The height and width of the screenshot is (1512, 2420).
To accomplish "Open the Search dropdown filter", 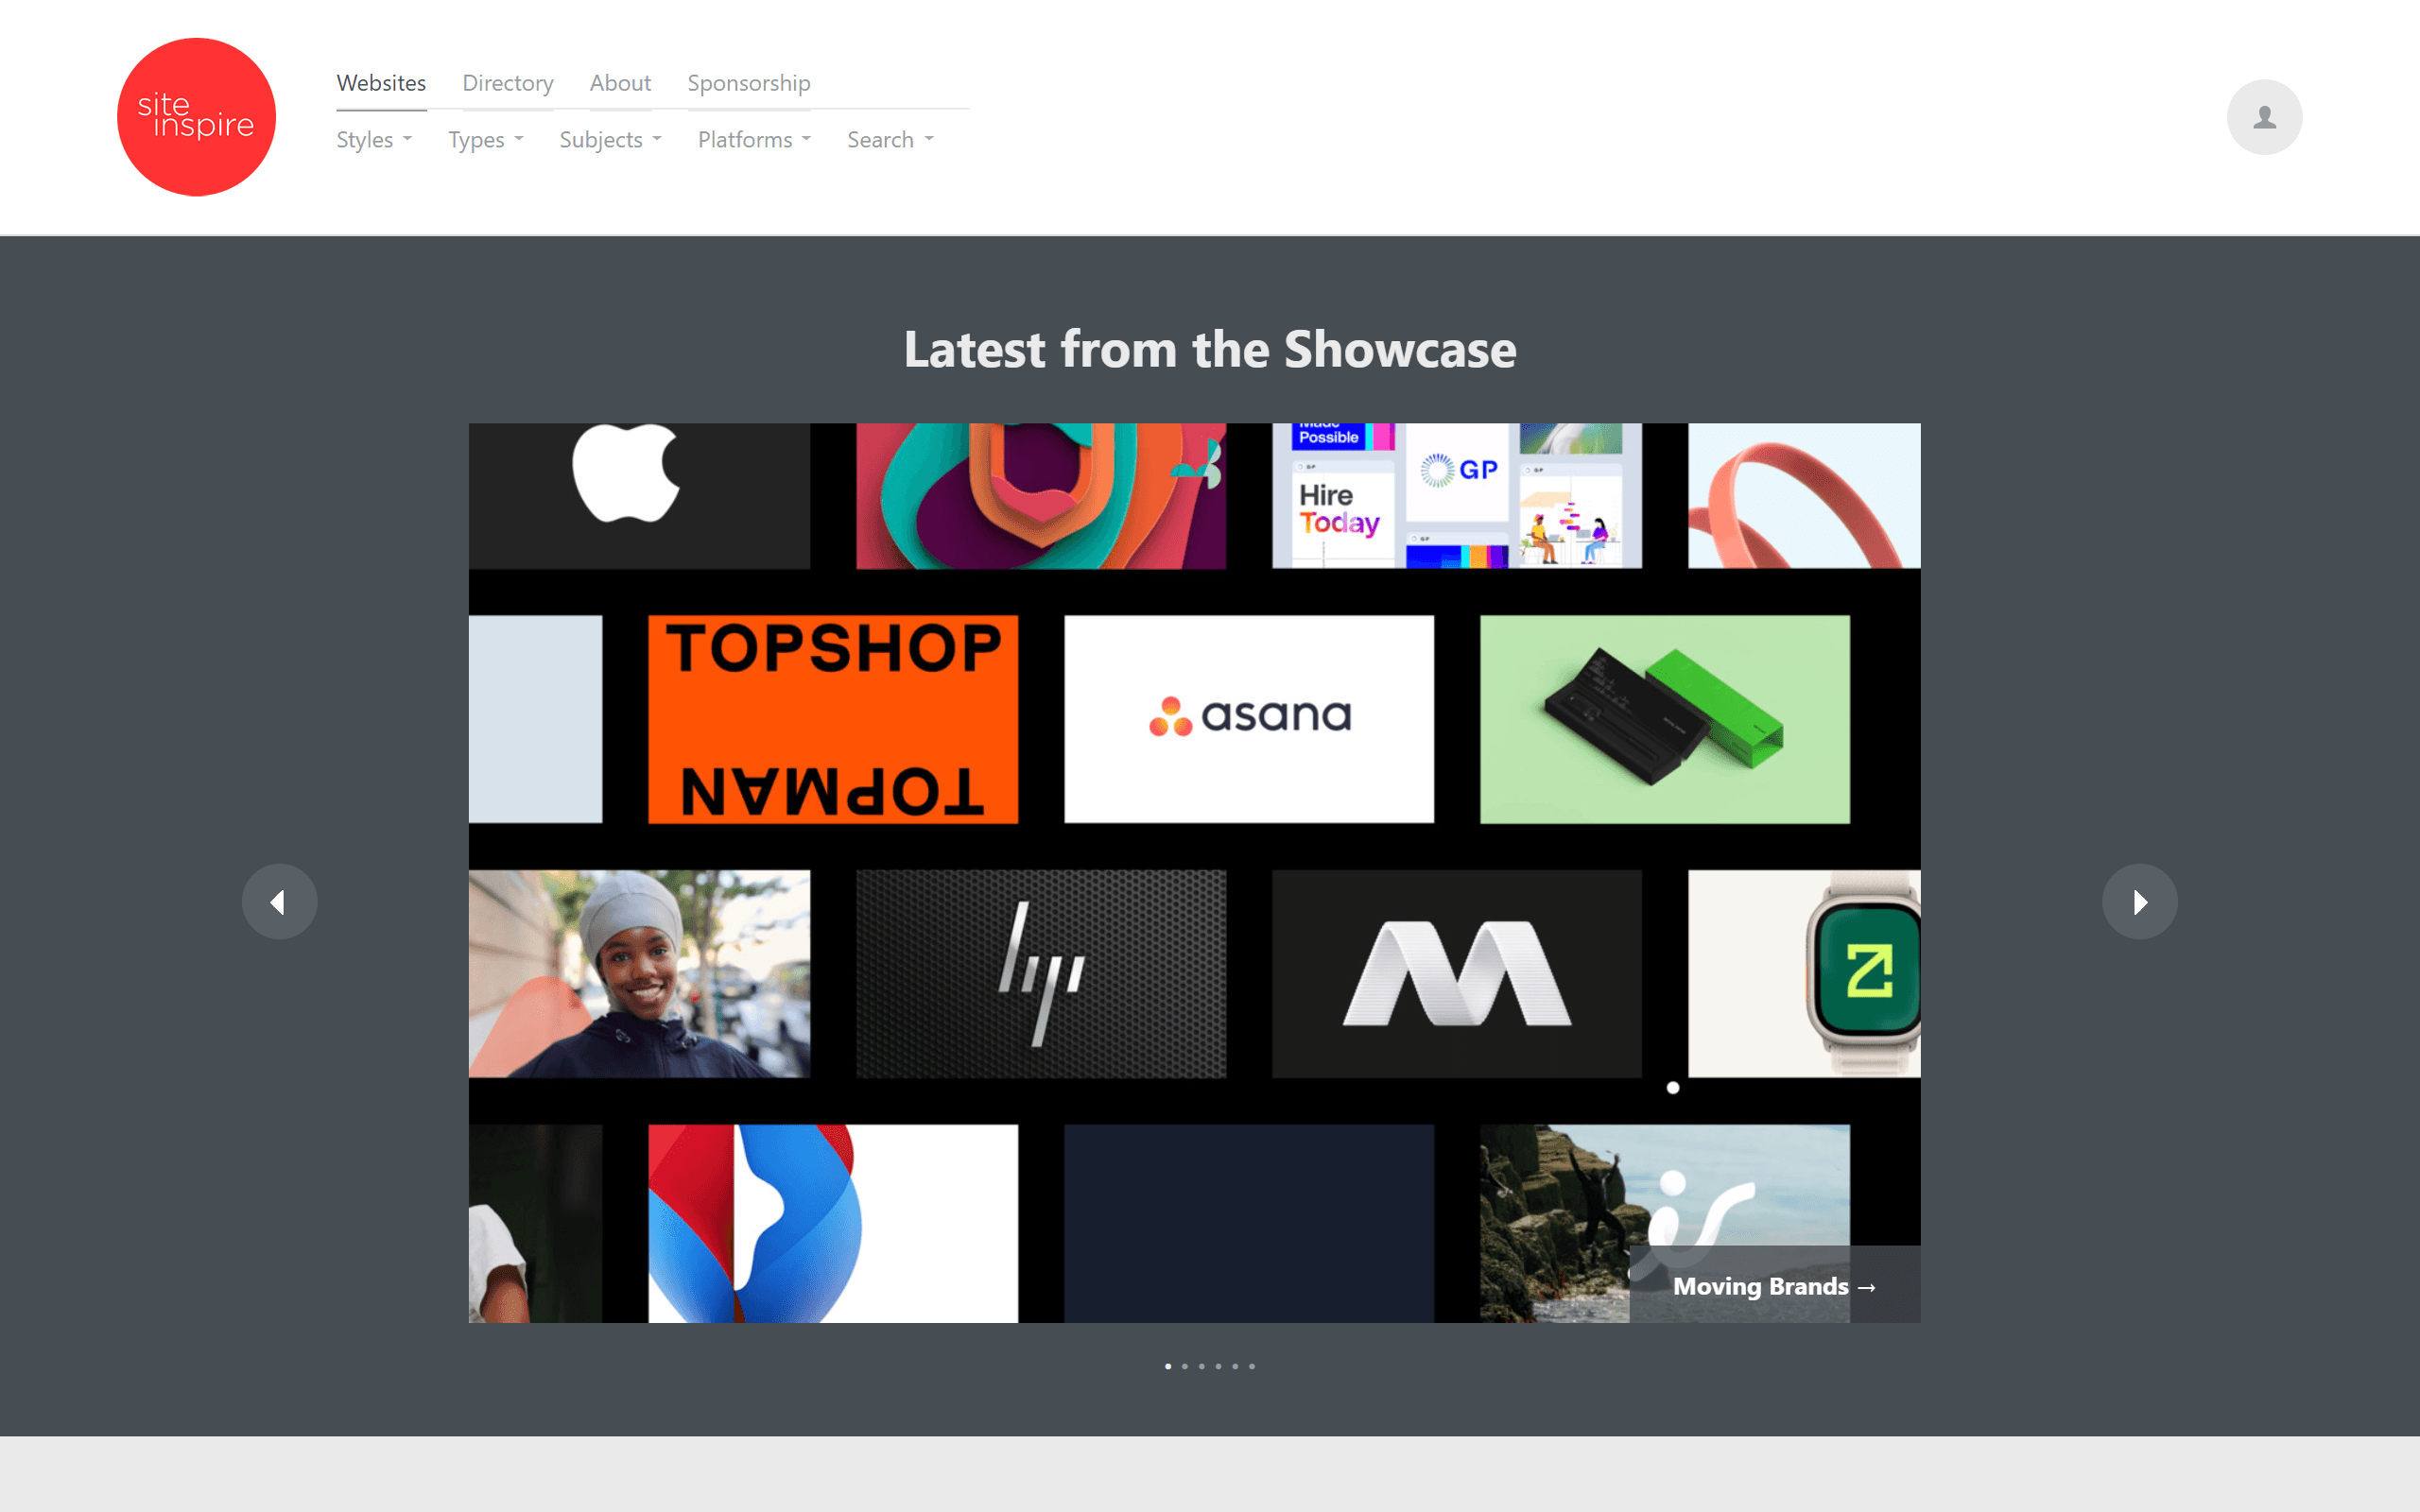I will click(889, 139).
